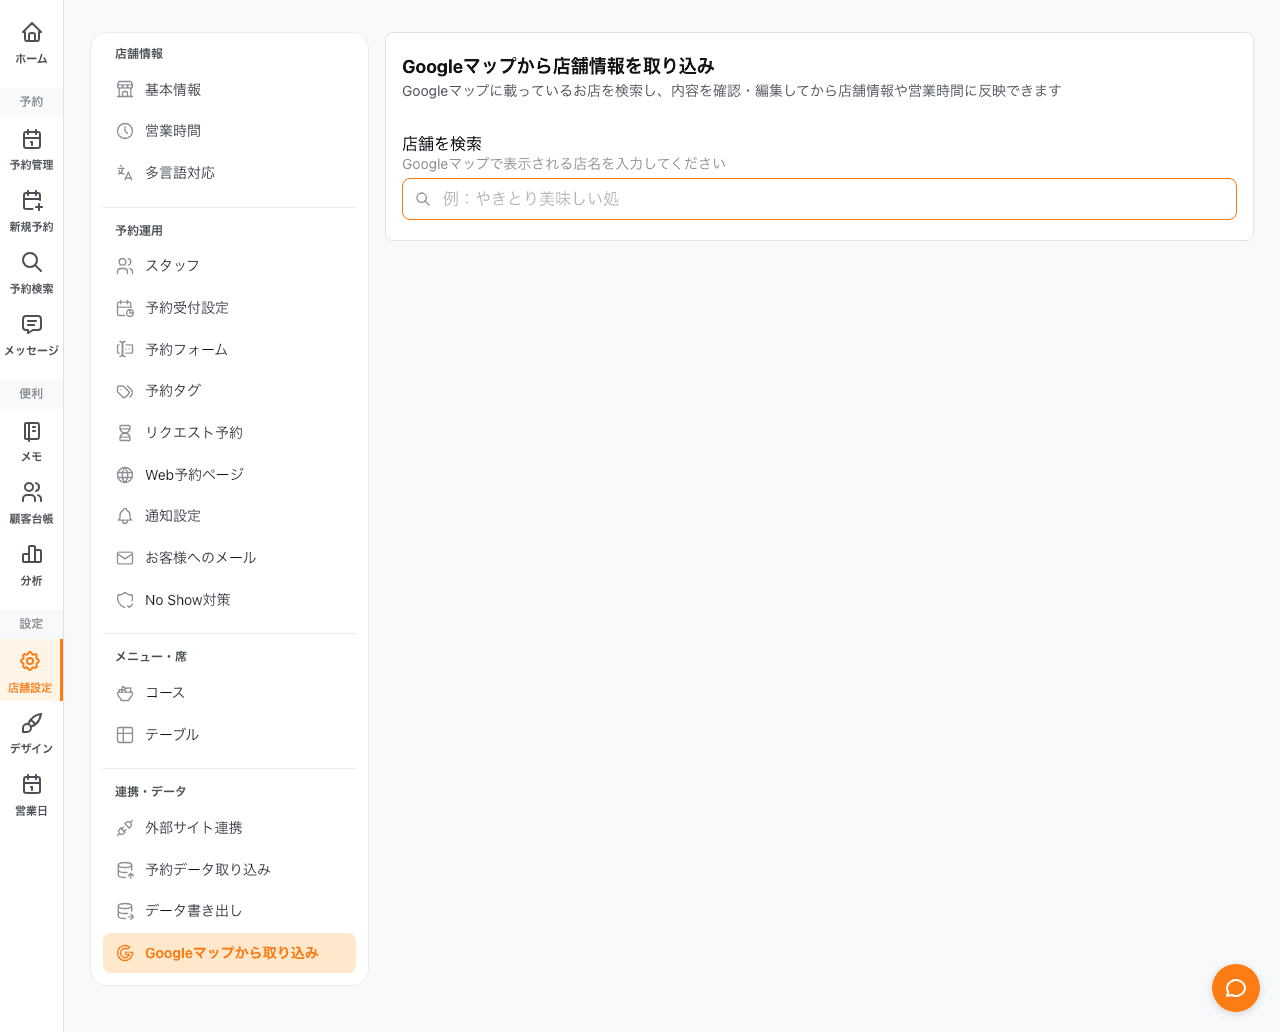Open 顧客台帳 people icon
This screenshot has height=1032, width=1280.
[x=32, y=493]
